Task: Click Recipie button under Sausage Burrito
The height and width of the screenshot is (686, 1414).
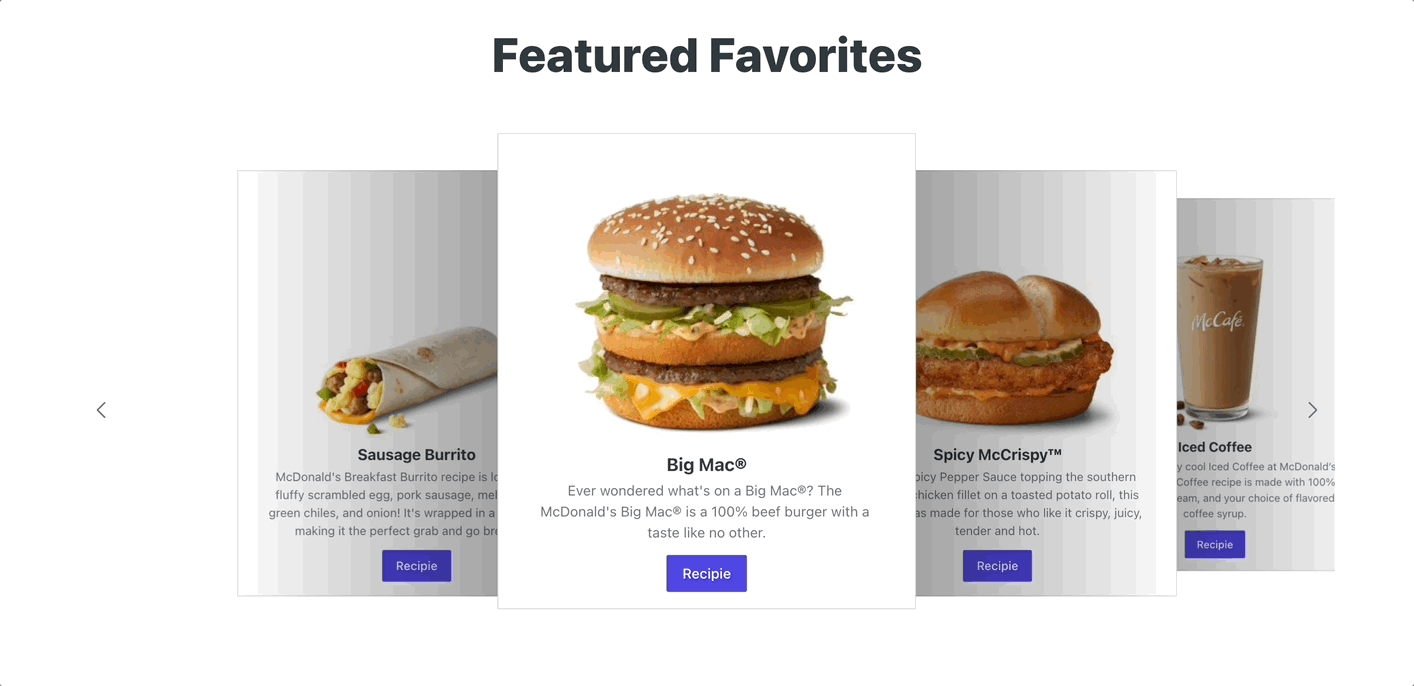Action: [416, 566]
